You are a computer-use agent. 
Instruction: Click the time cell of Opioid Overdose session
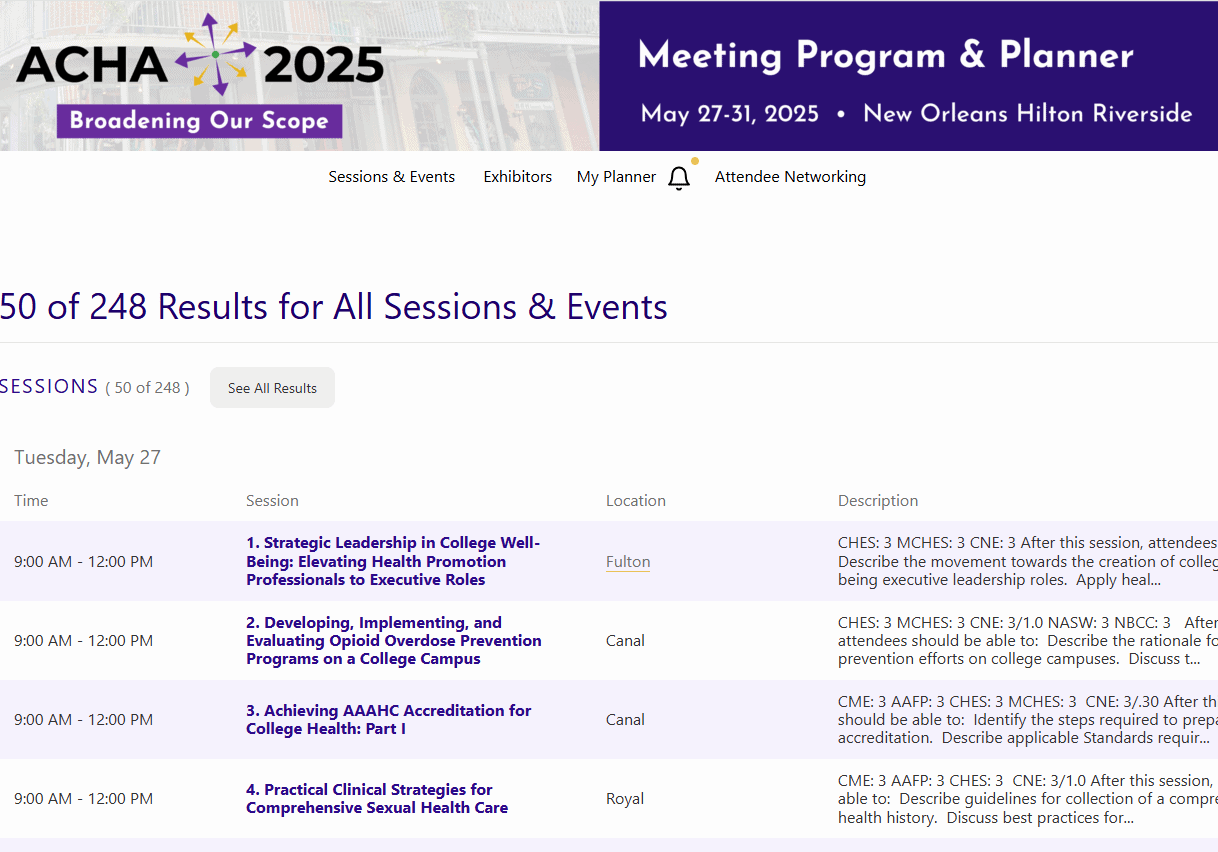(x=84, y=641)
